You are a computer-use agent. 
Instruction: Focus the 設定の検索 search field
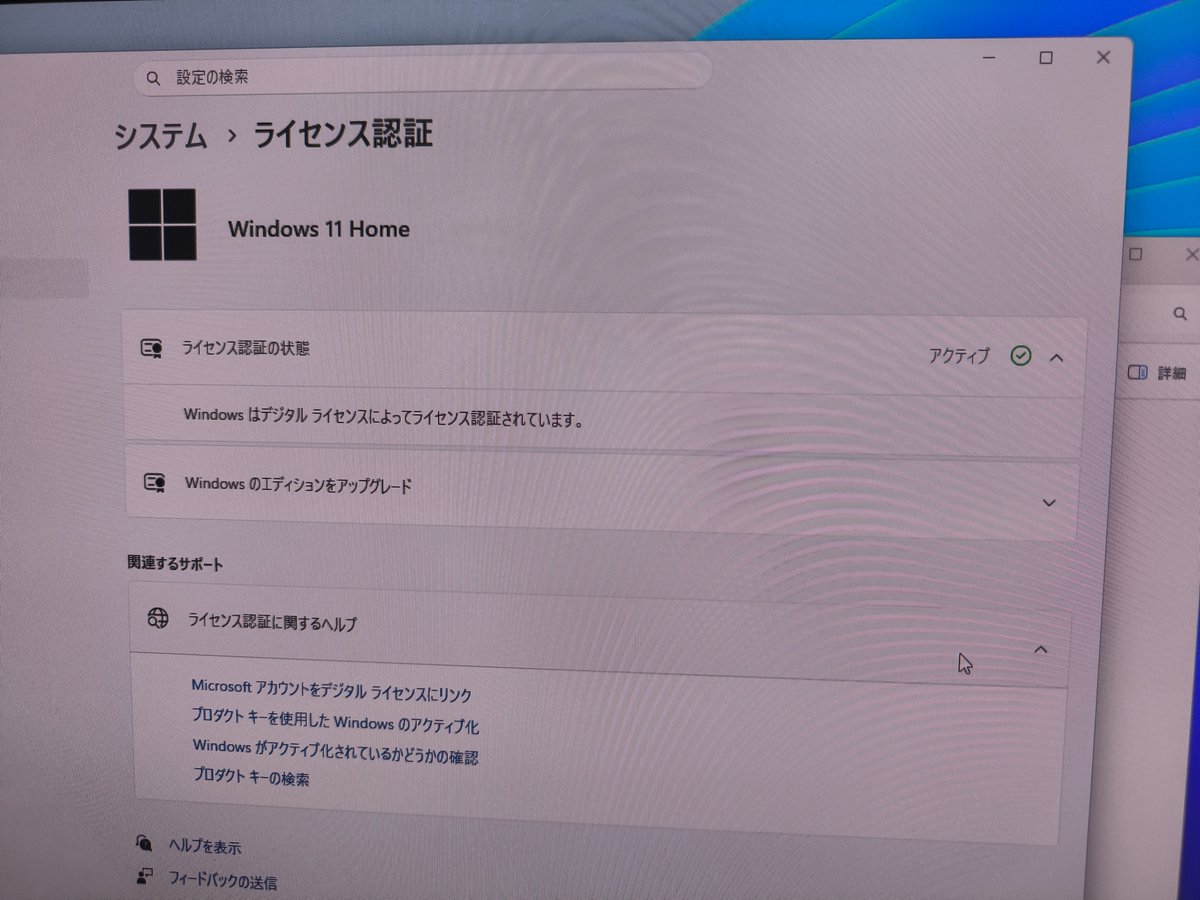(422, 74)
